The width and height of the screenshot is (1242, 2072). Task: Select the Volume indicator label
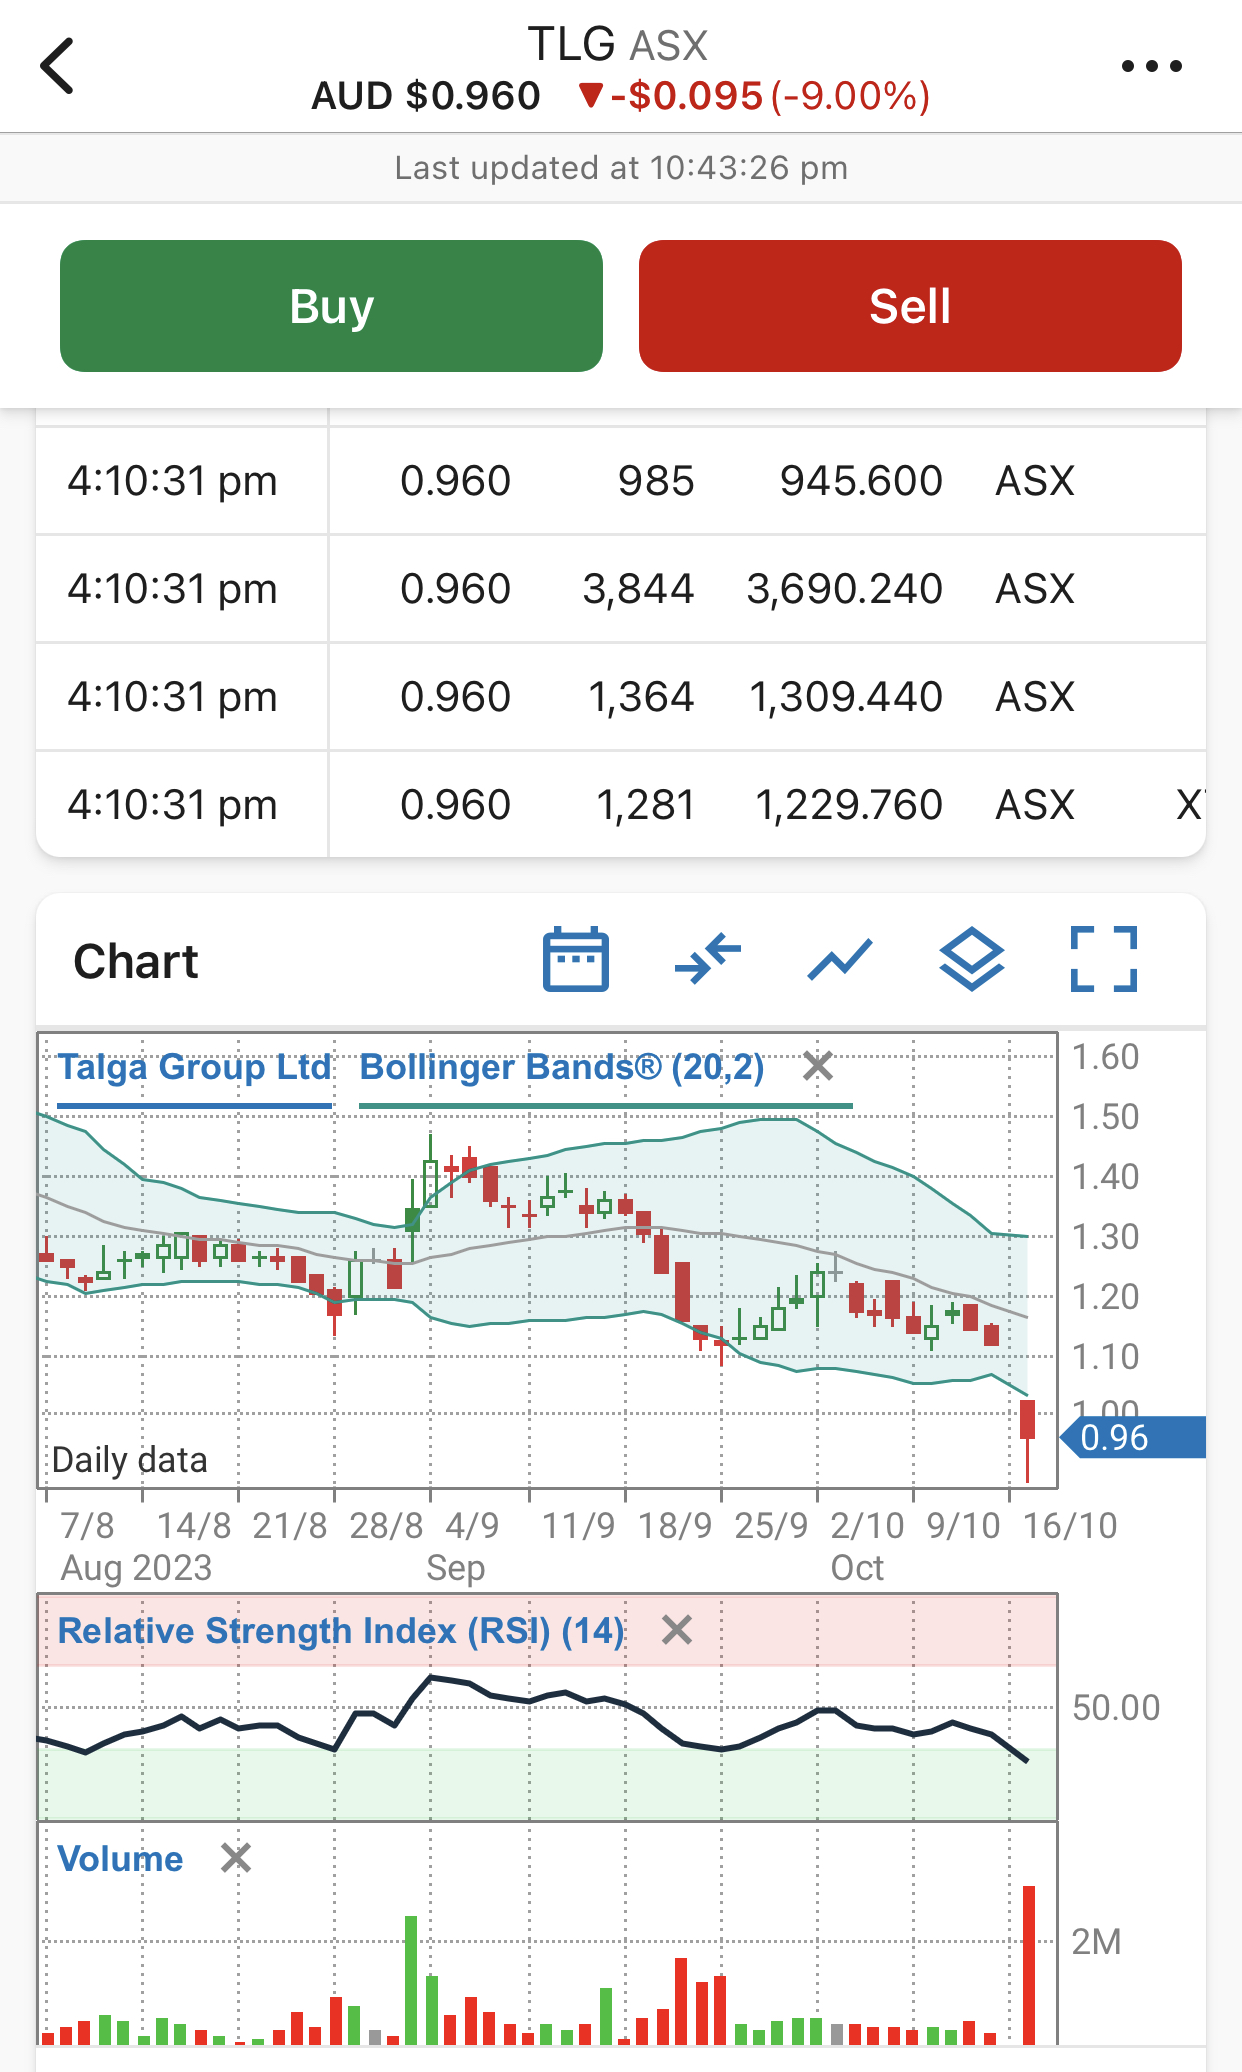(x=120, y=1859)
